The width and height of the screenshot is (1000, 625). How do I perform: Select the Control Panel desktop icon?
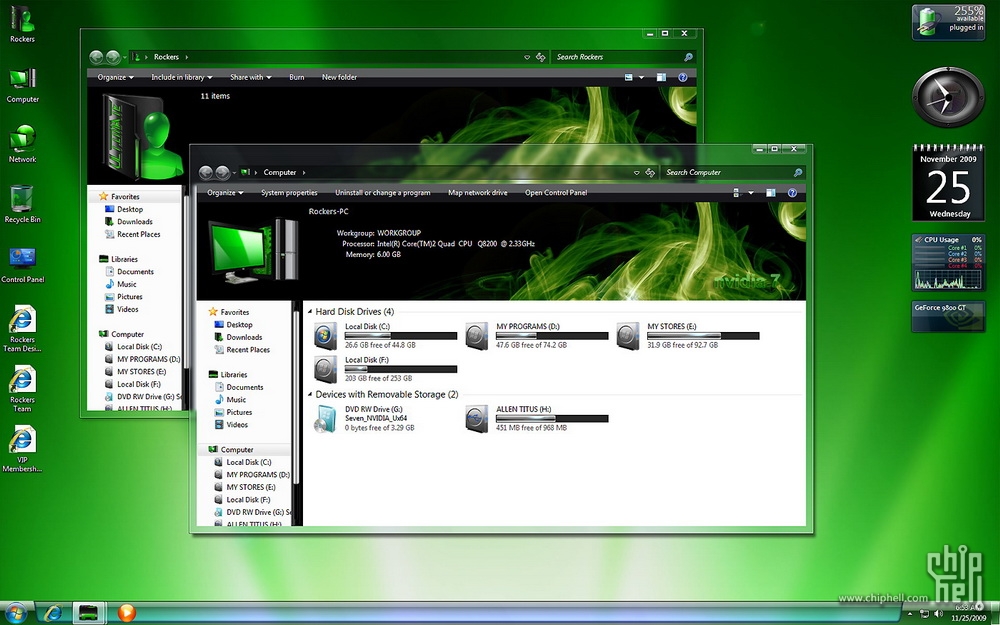[22, 265]
